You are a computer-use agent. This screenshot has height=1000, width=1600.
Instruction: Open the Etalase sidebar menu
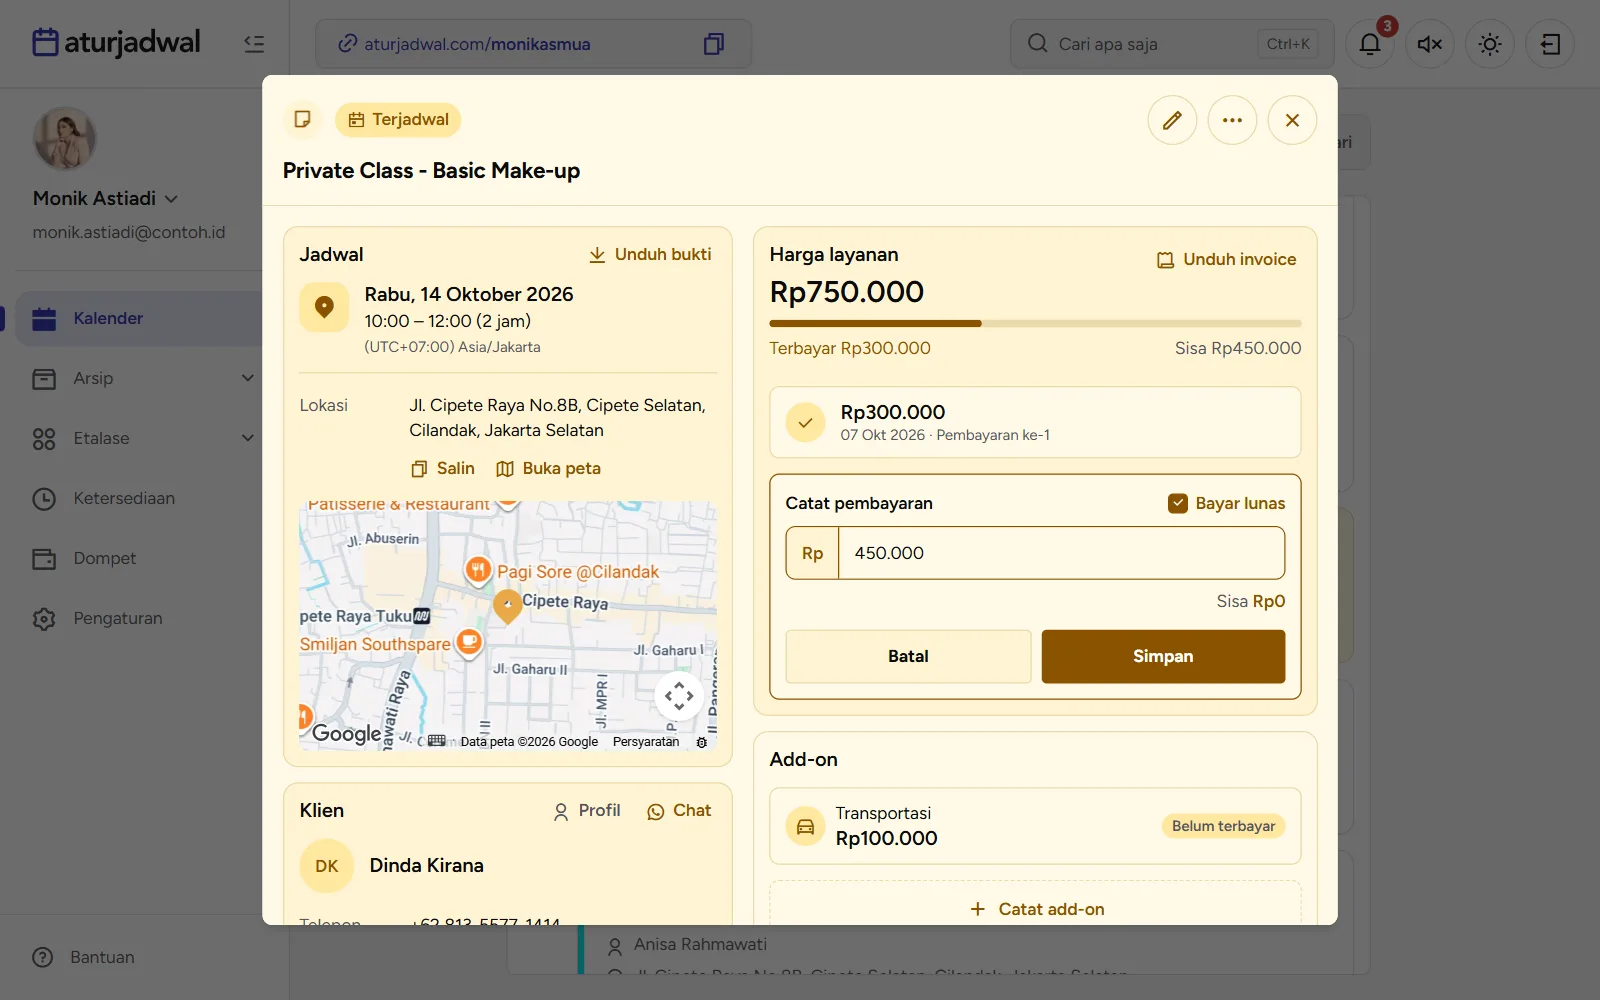[x=101, y=438]
